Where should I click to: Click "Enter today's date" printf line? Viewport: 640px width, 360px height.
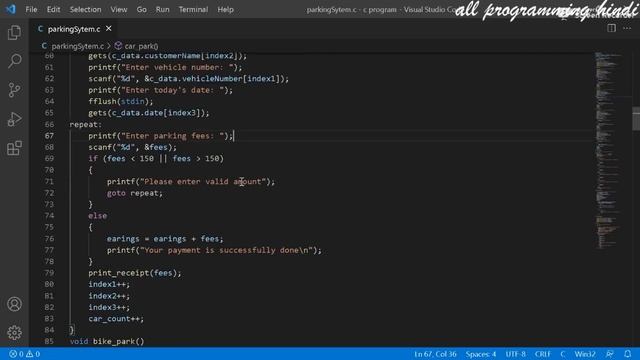[x=160, y=90]
